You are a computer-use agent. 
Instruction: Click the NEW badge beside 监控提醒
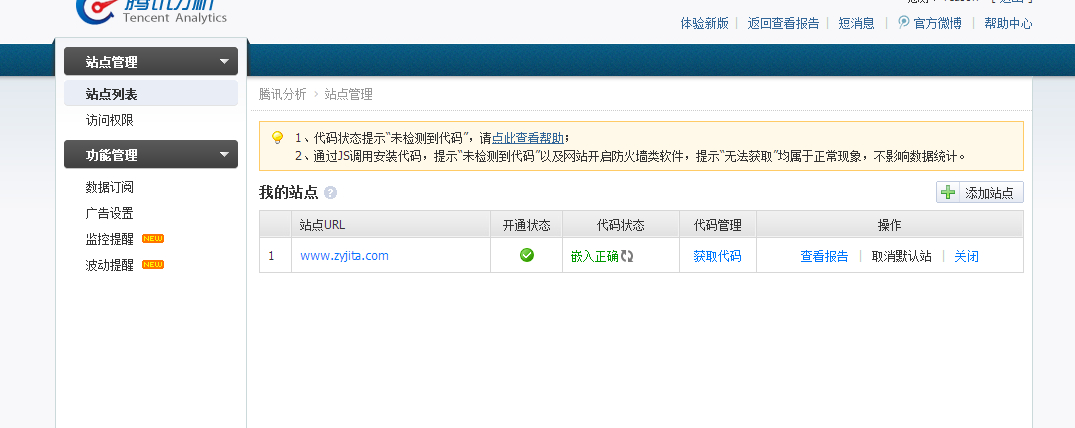pyautogui.click(x=153, y=239)
